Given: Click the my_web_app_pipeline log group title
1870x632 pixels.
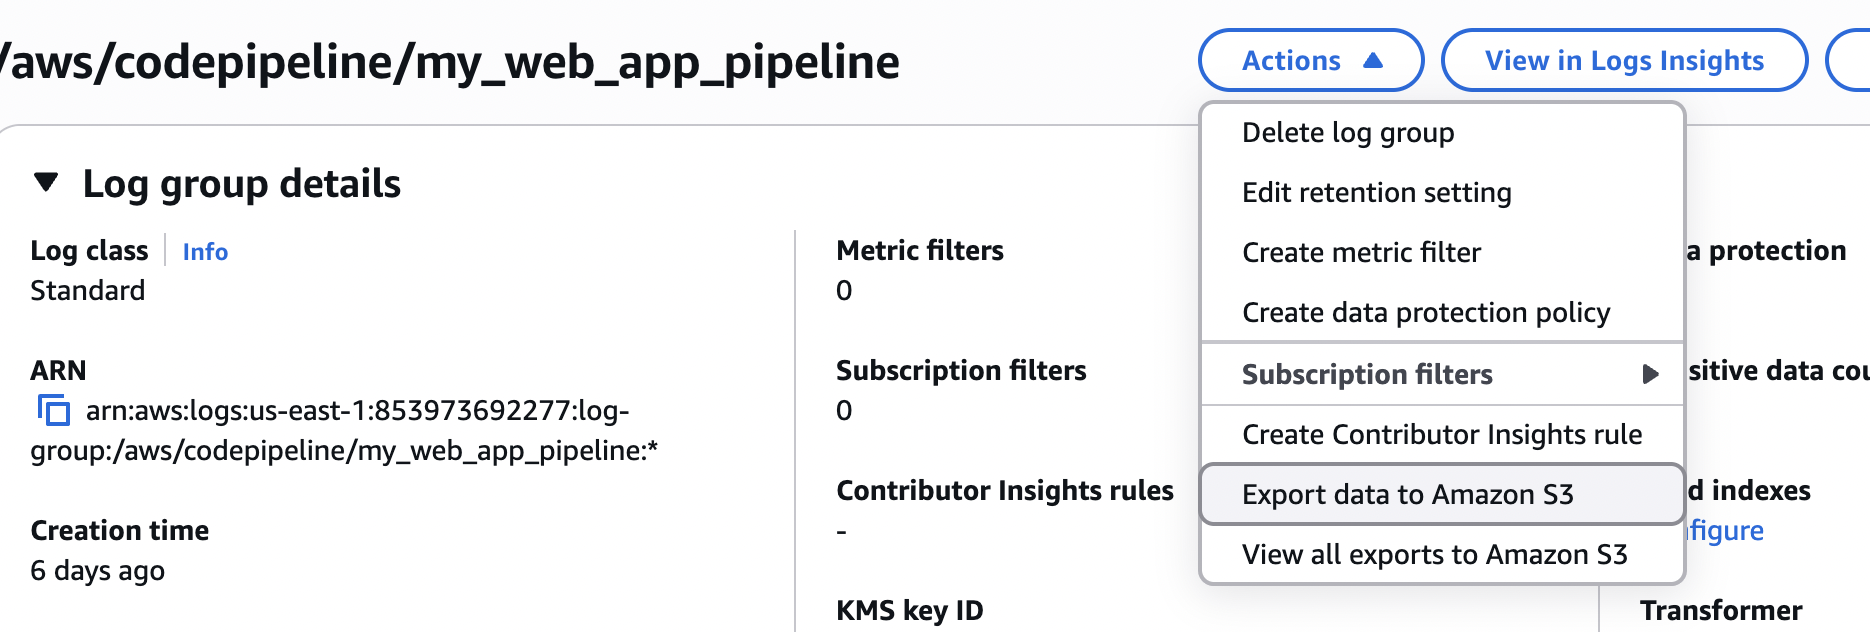Looking at the screenshot, I should coord(450,62).
